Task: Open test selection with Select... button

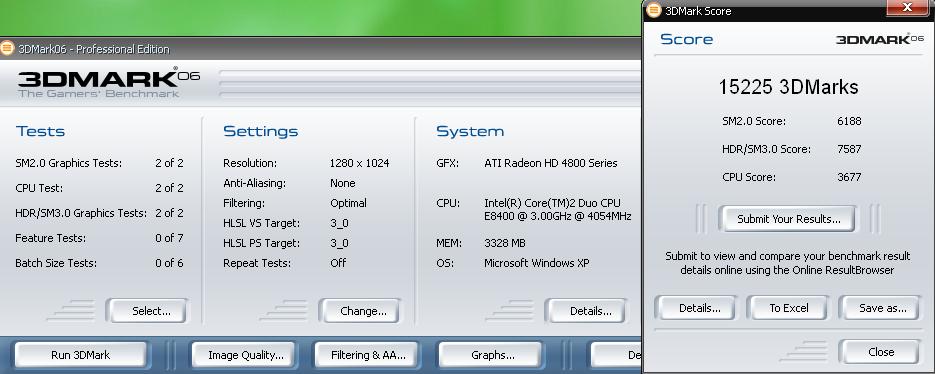Action: (x=147, y=311)
